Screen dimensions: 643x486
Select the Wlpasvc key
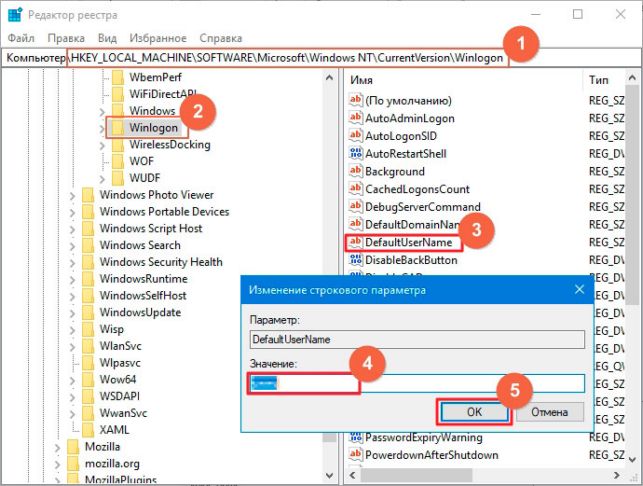click(120, 363)
